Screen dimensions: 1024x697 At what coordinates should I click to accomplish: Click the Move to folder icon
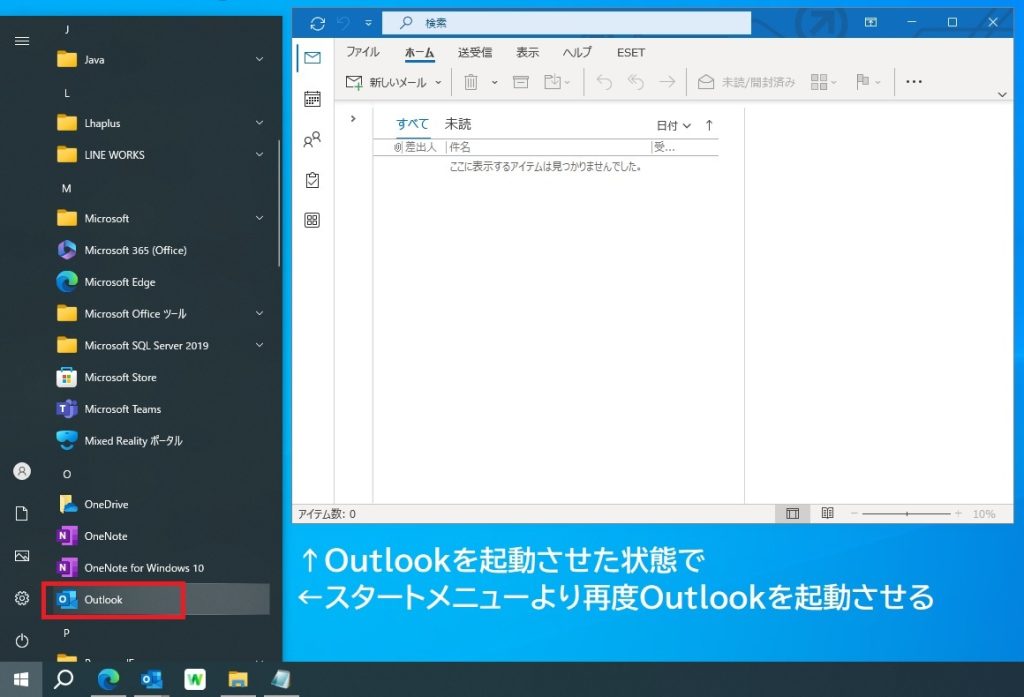(x=552, y=82)
